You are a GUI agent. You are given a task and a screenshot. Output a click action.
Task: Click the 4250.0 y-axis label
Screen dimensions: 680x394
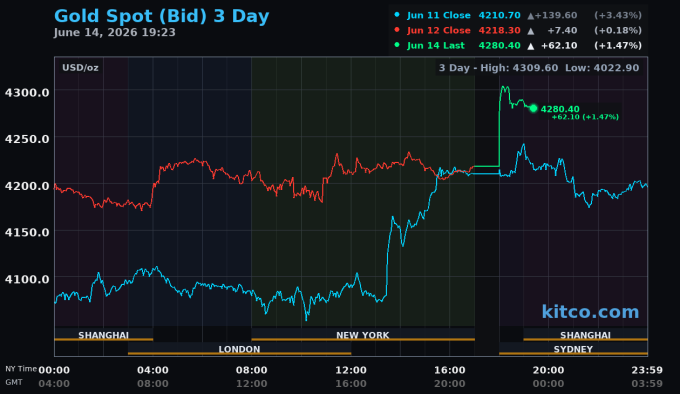(27, 139)
